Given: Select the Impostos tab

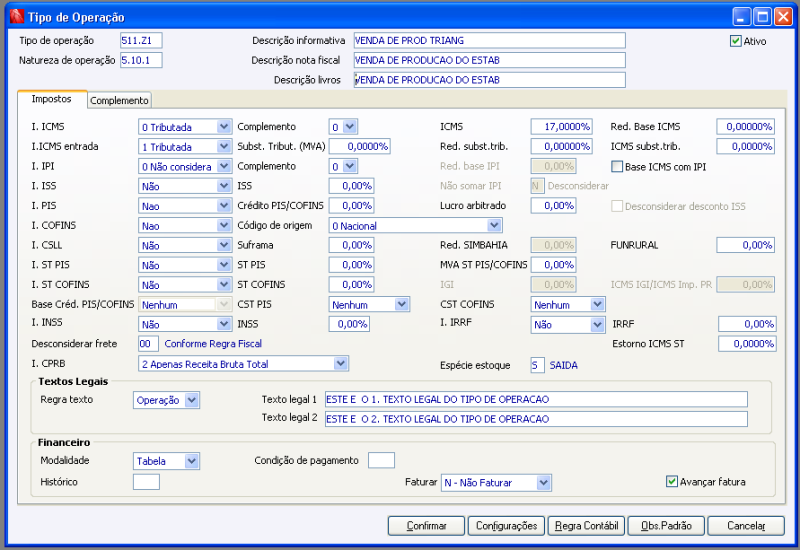Looking at the screenshot, I should click(x=51, y=99).
